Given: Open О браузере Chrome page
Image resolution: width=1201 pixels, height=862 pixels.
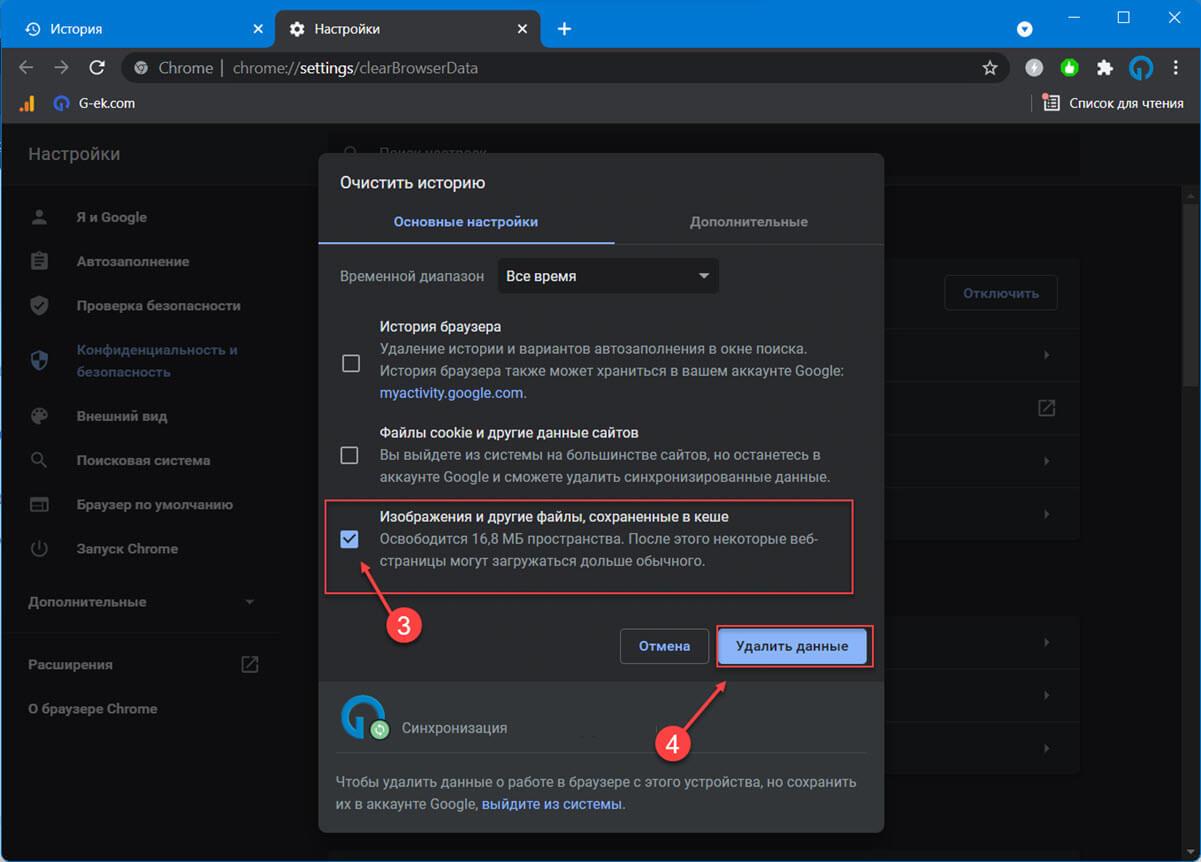Looking at the screenshot, I should (93, 708).
